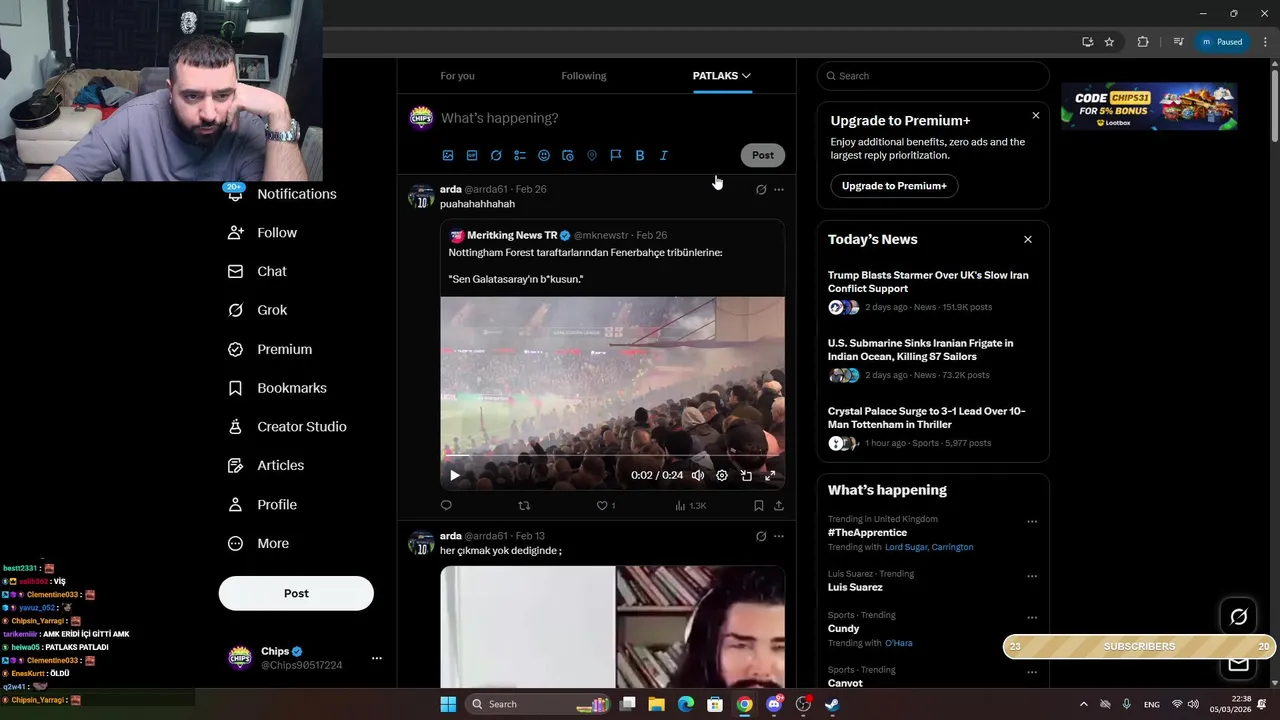Viewport: 1280px width, 720px height.
Task: Play the Nottingham Forest video
Action: click(454, 476)
